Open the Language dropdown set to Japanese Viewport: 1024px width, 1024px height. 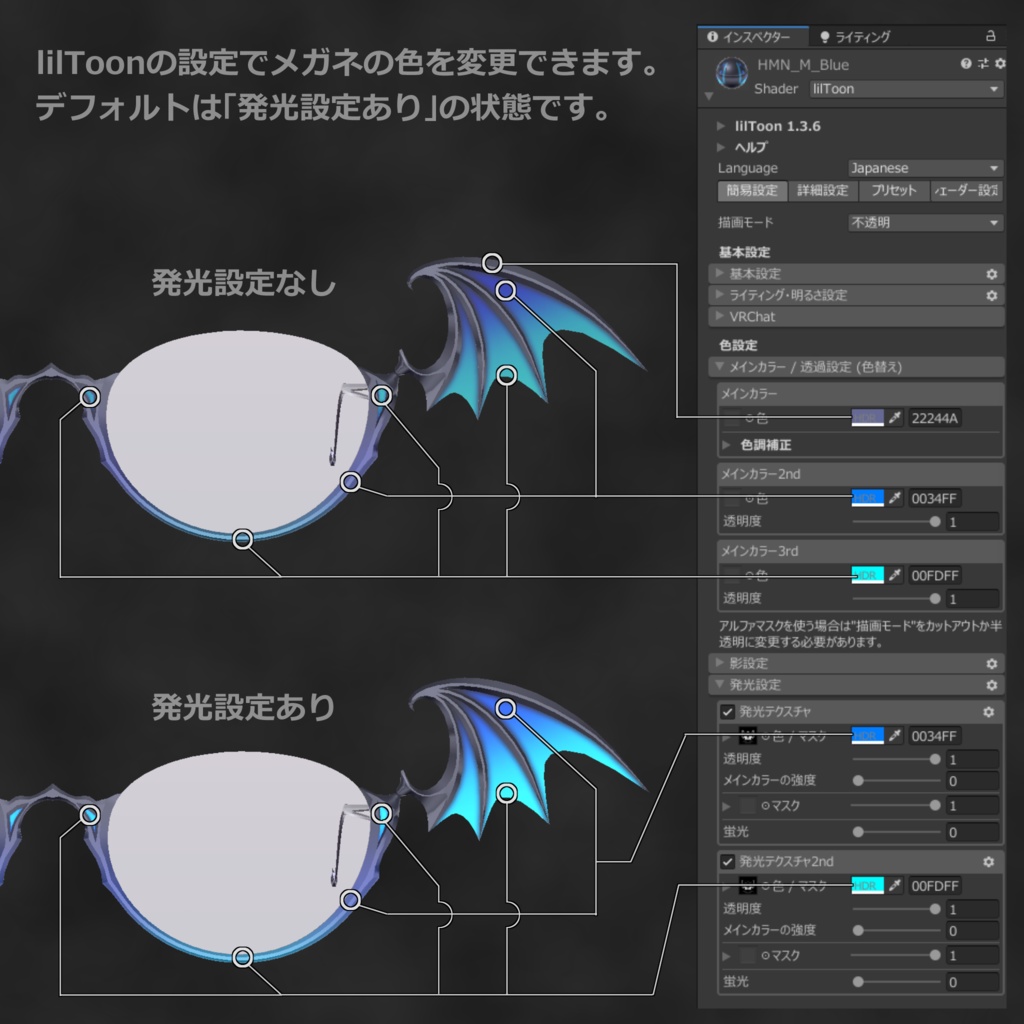click(925, 168)
